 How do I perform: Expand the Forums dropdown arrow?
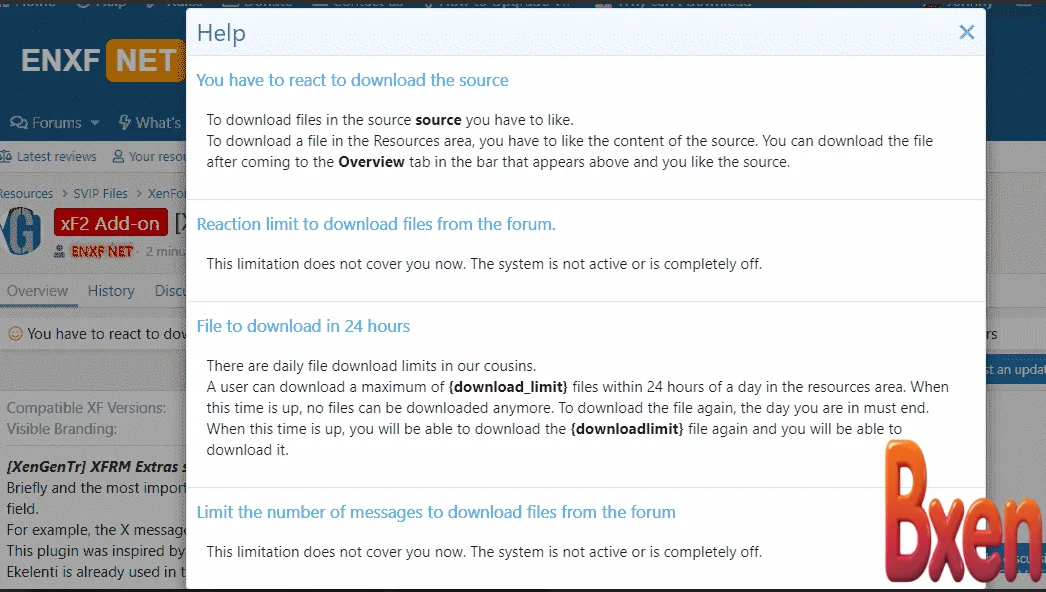click(x=95, y=123)
